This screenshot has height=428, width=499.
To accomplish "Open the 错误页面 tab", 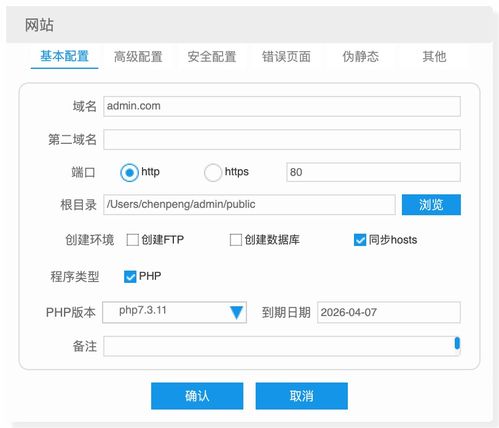I will coord(286,57).
